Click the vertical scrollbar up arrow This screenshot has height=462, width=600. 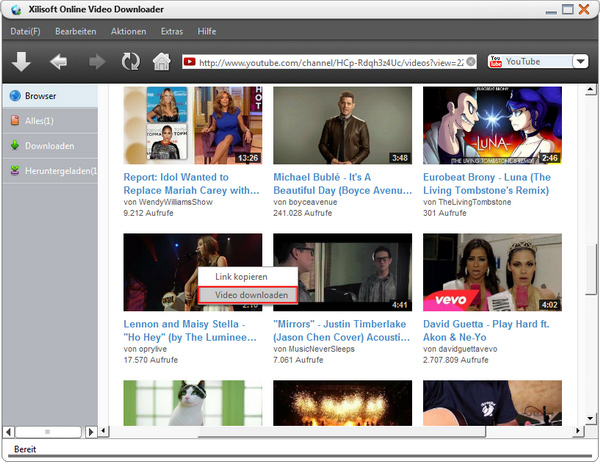[590, 90]
